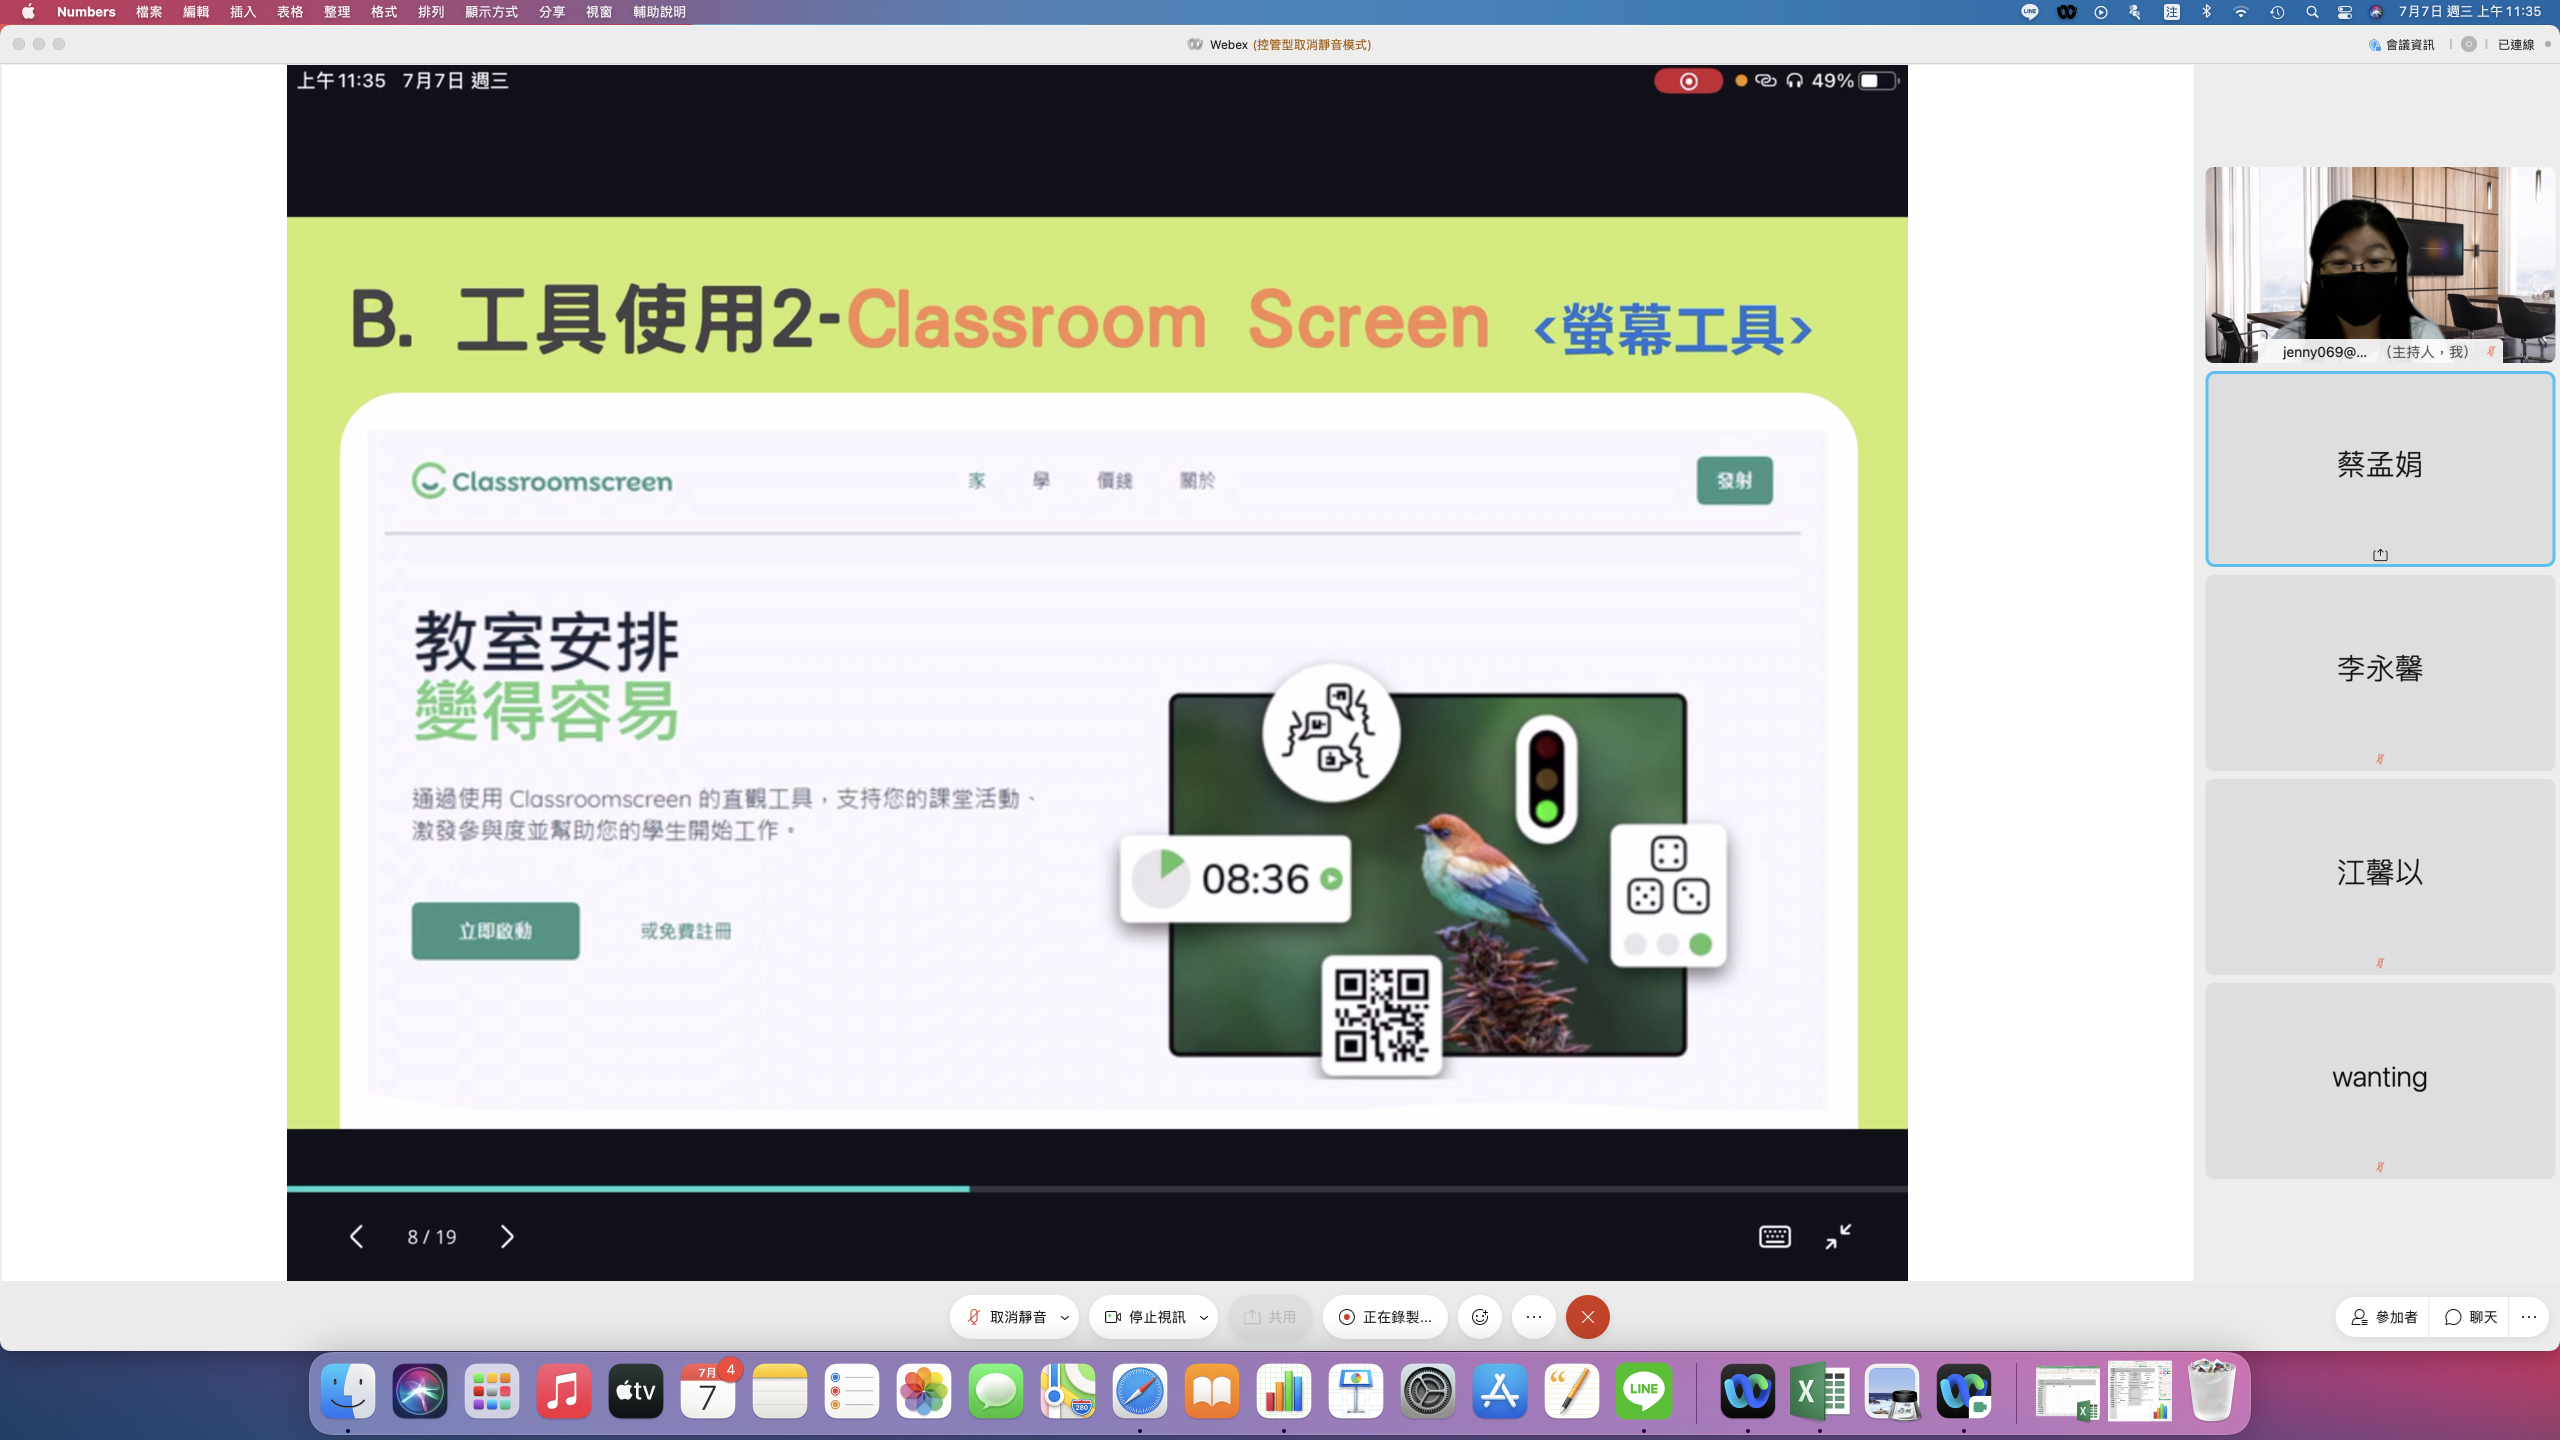Expand video options arrow next to 停止視訊
This screenshot has width=2560, height=1440.
(x=1204, y=1317)
